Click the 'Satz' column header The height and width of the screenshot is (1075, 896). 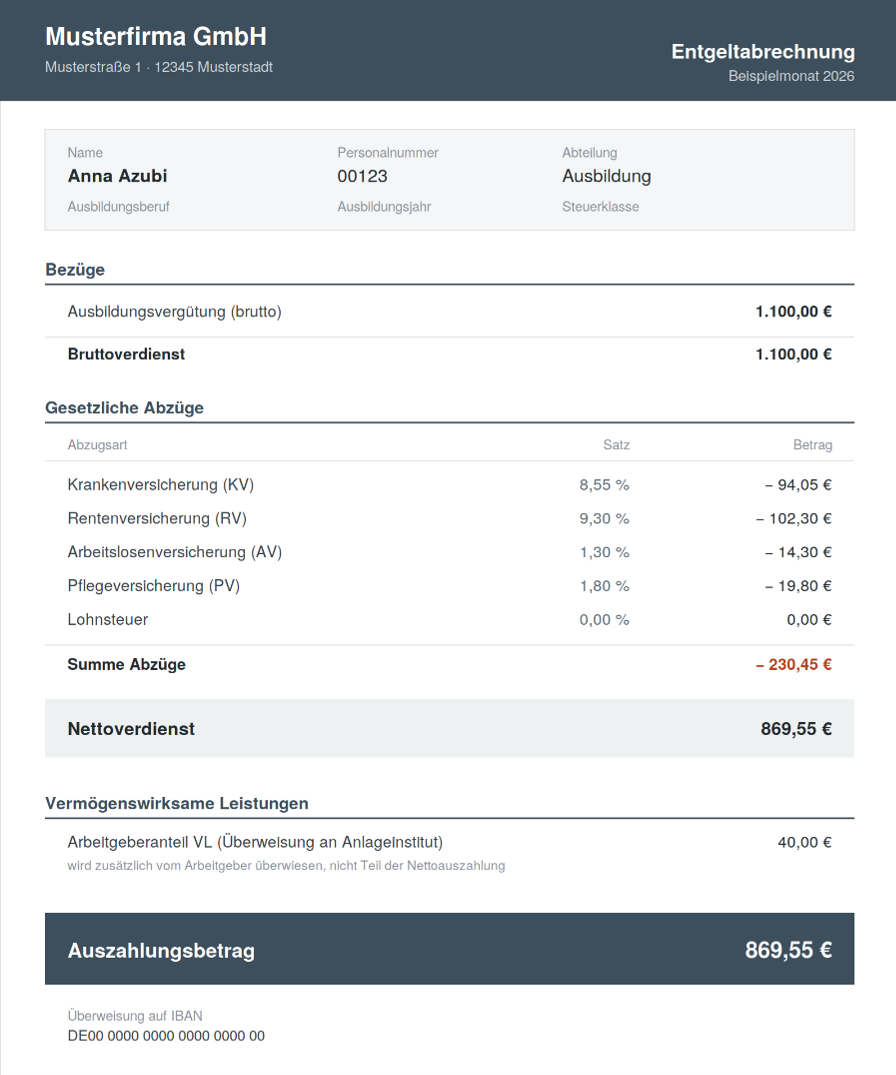[616, 445]
